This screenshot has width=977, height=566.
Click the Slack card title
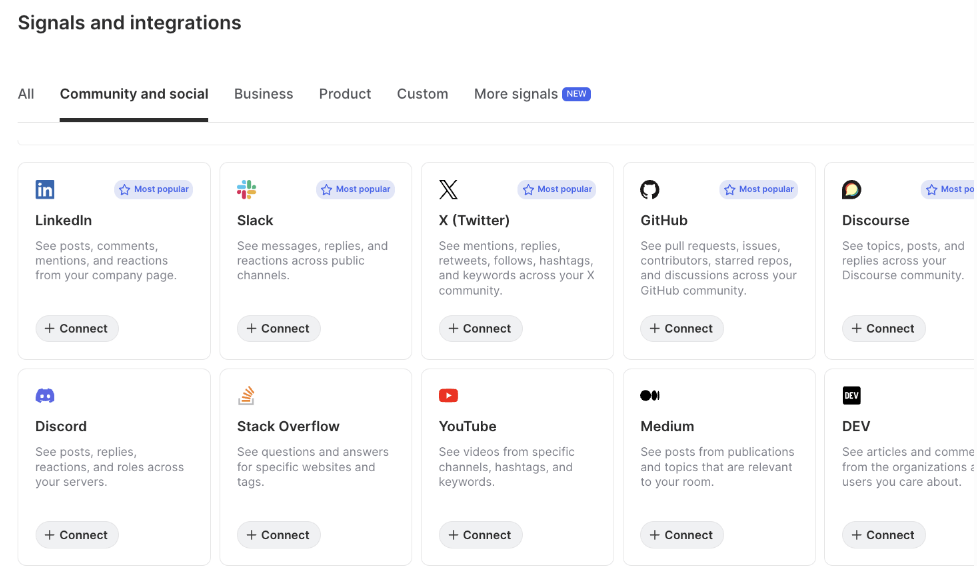255,221
